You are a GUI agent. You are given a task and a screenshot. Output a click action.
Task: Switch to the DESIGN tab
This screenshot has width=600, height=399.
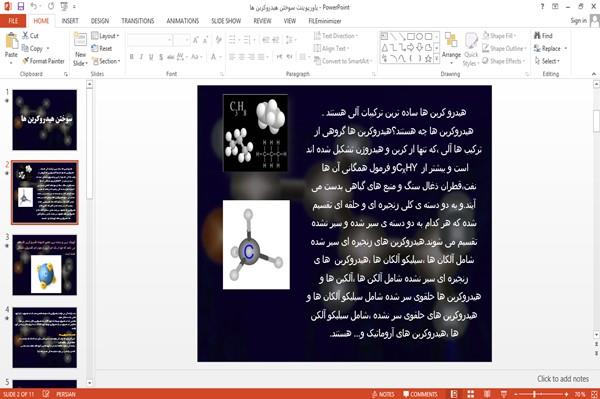click(x=100, y=21)
